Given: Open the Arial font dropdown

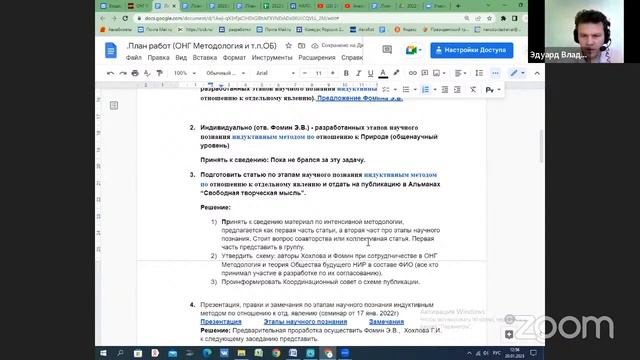Looking at the screenshot, I should tap(275, 73).
